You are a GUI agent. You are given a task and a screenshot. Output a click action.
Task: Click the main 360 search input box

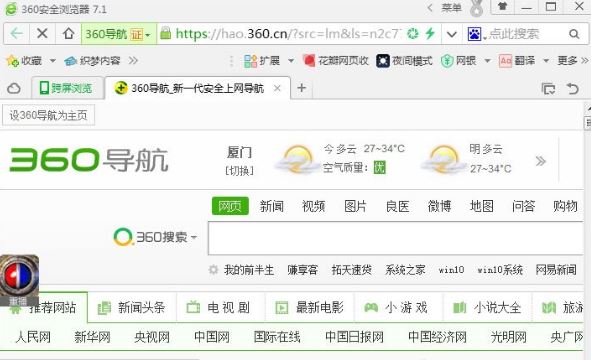[396, 238]
